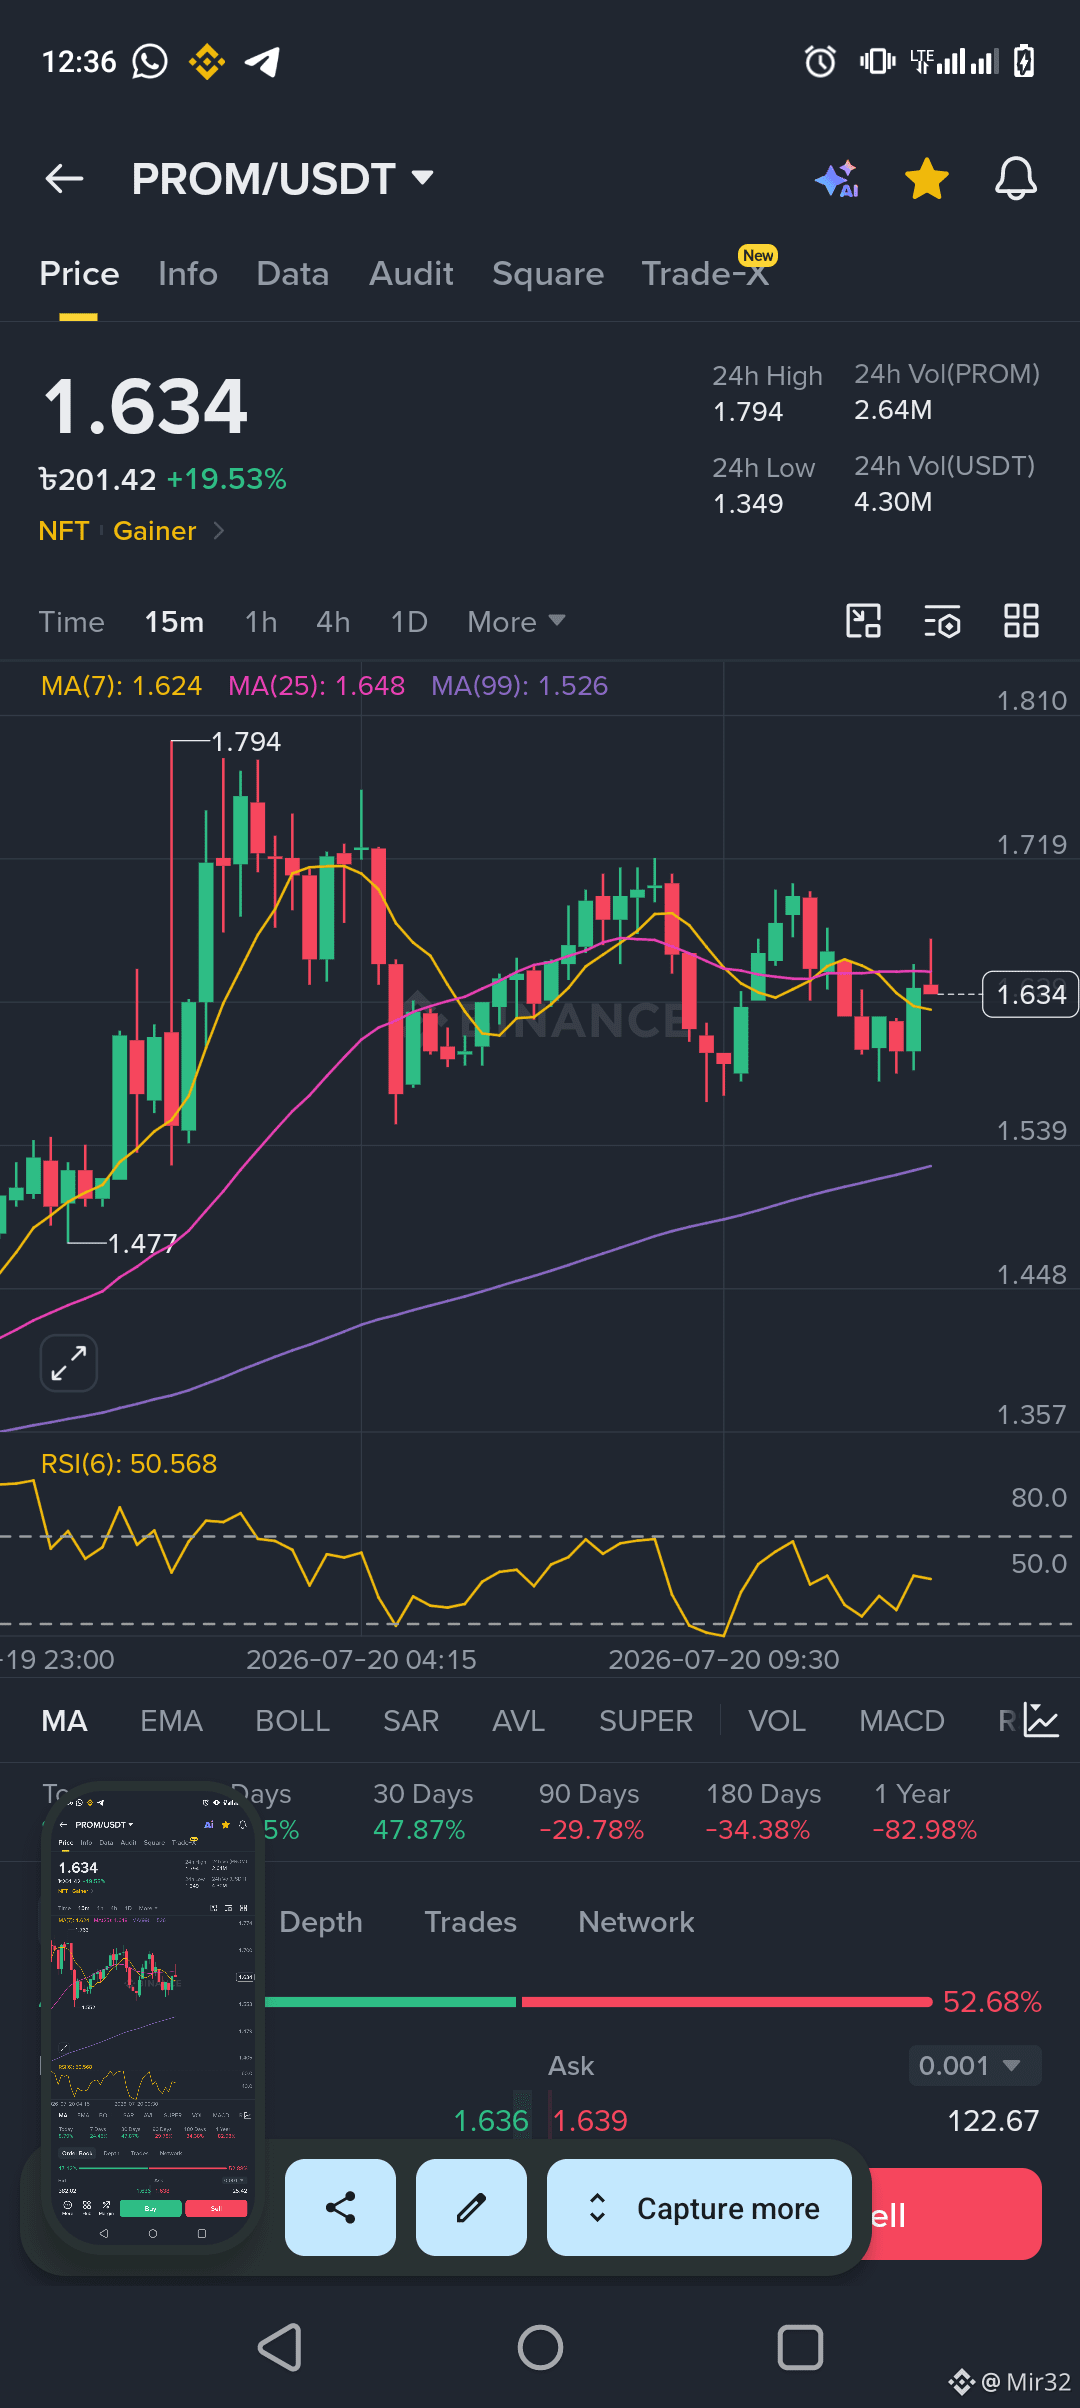
Task: Share the captured screenshot
Action: pos(340,2207)
